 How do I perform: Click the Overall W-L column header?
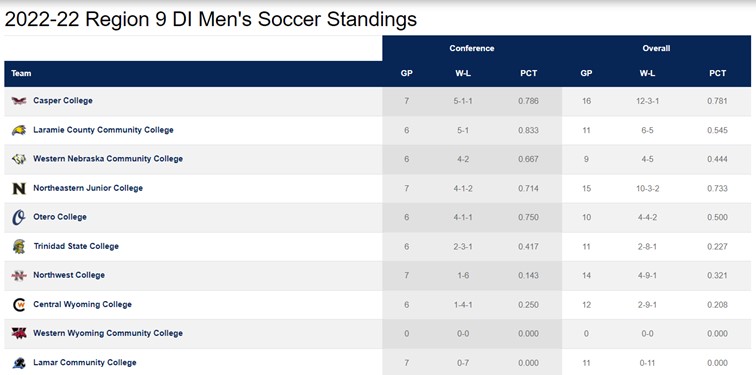pyautogui.click(x=647, y=74)
